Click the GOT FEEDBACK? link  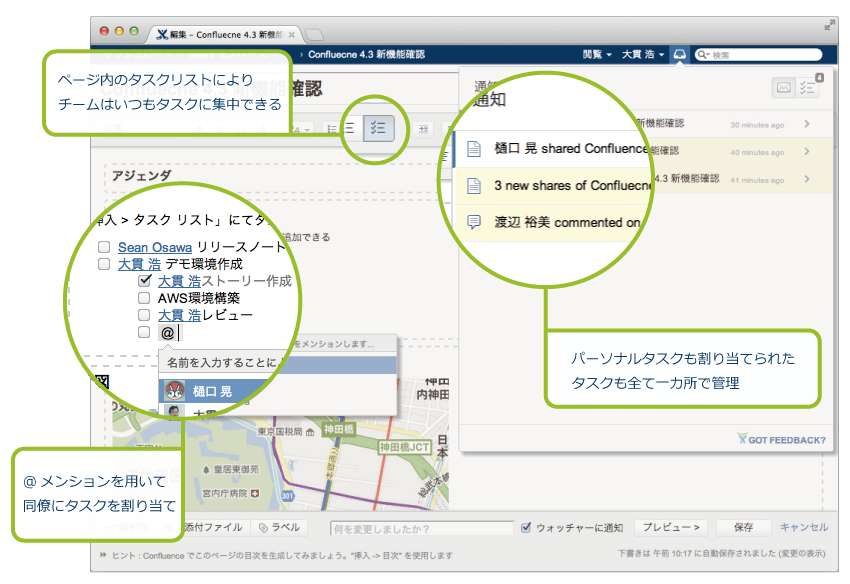782,440
